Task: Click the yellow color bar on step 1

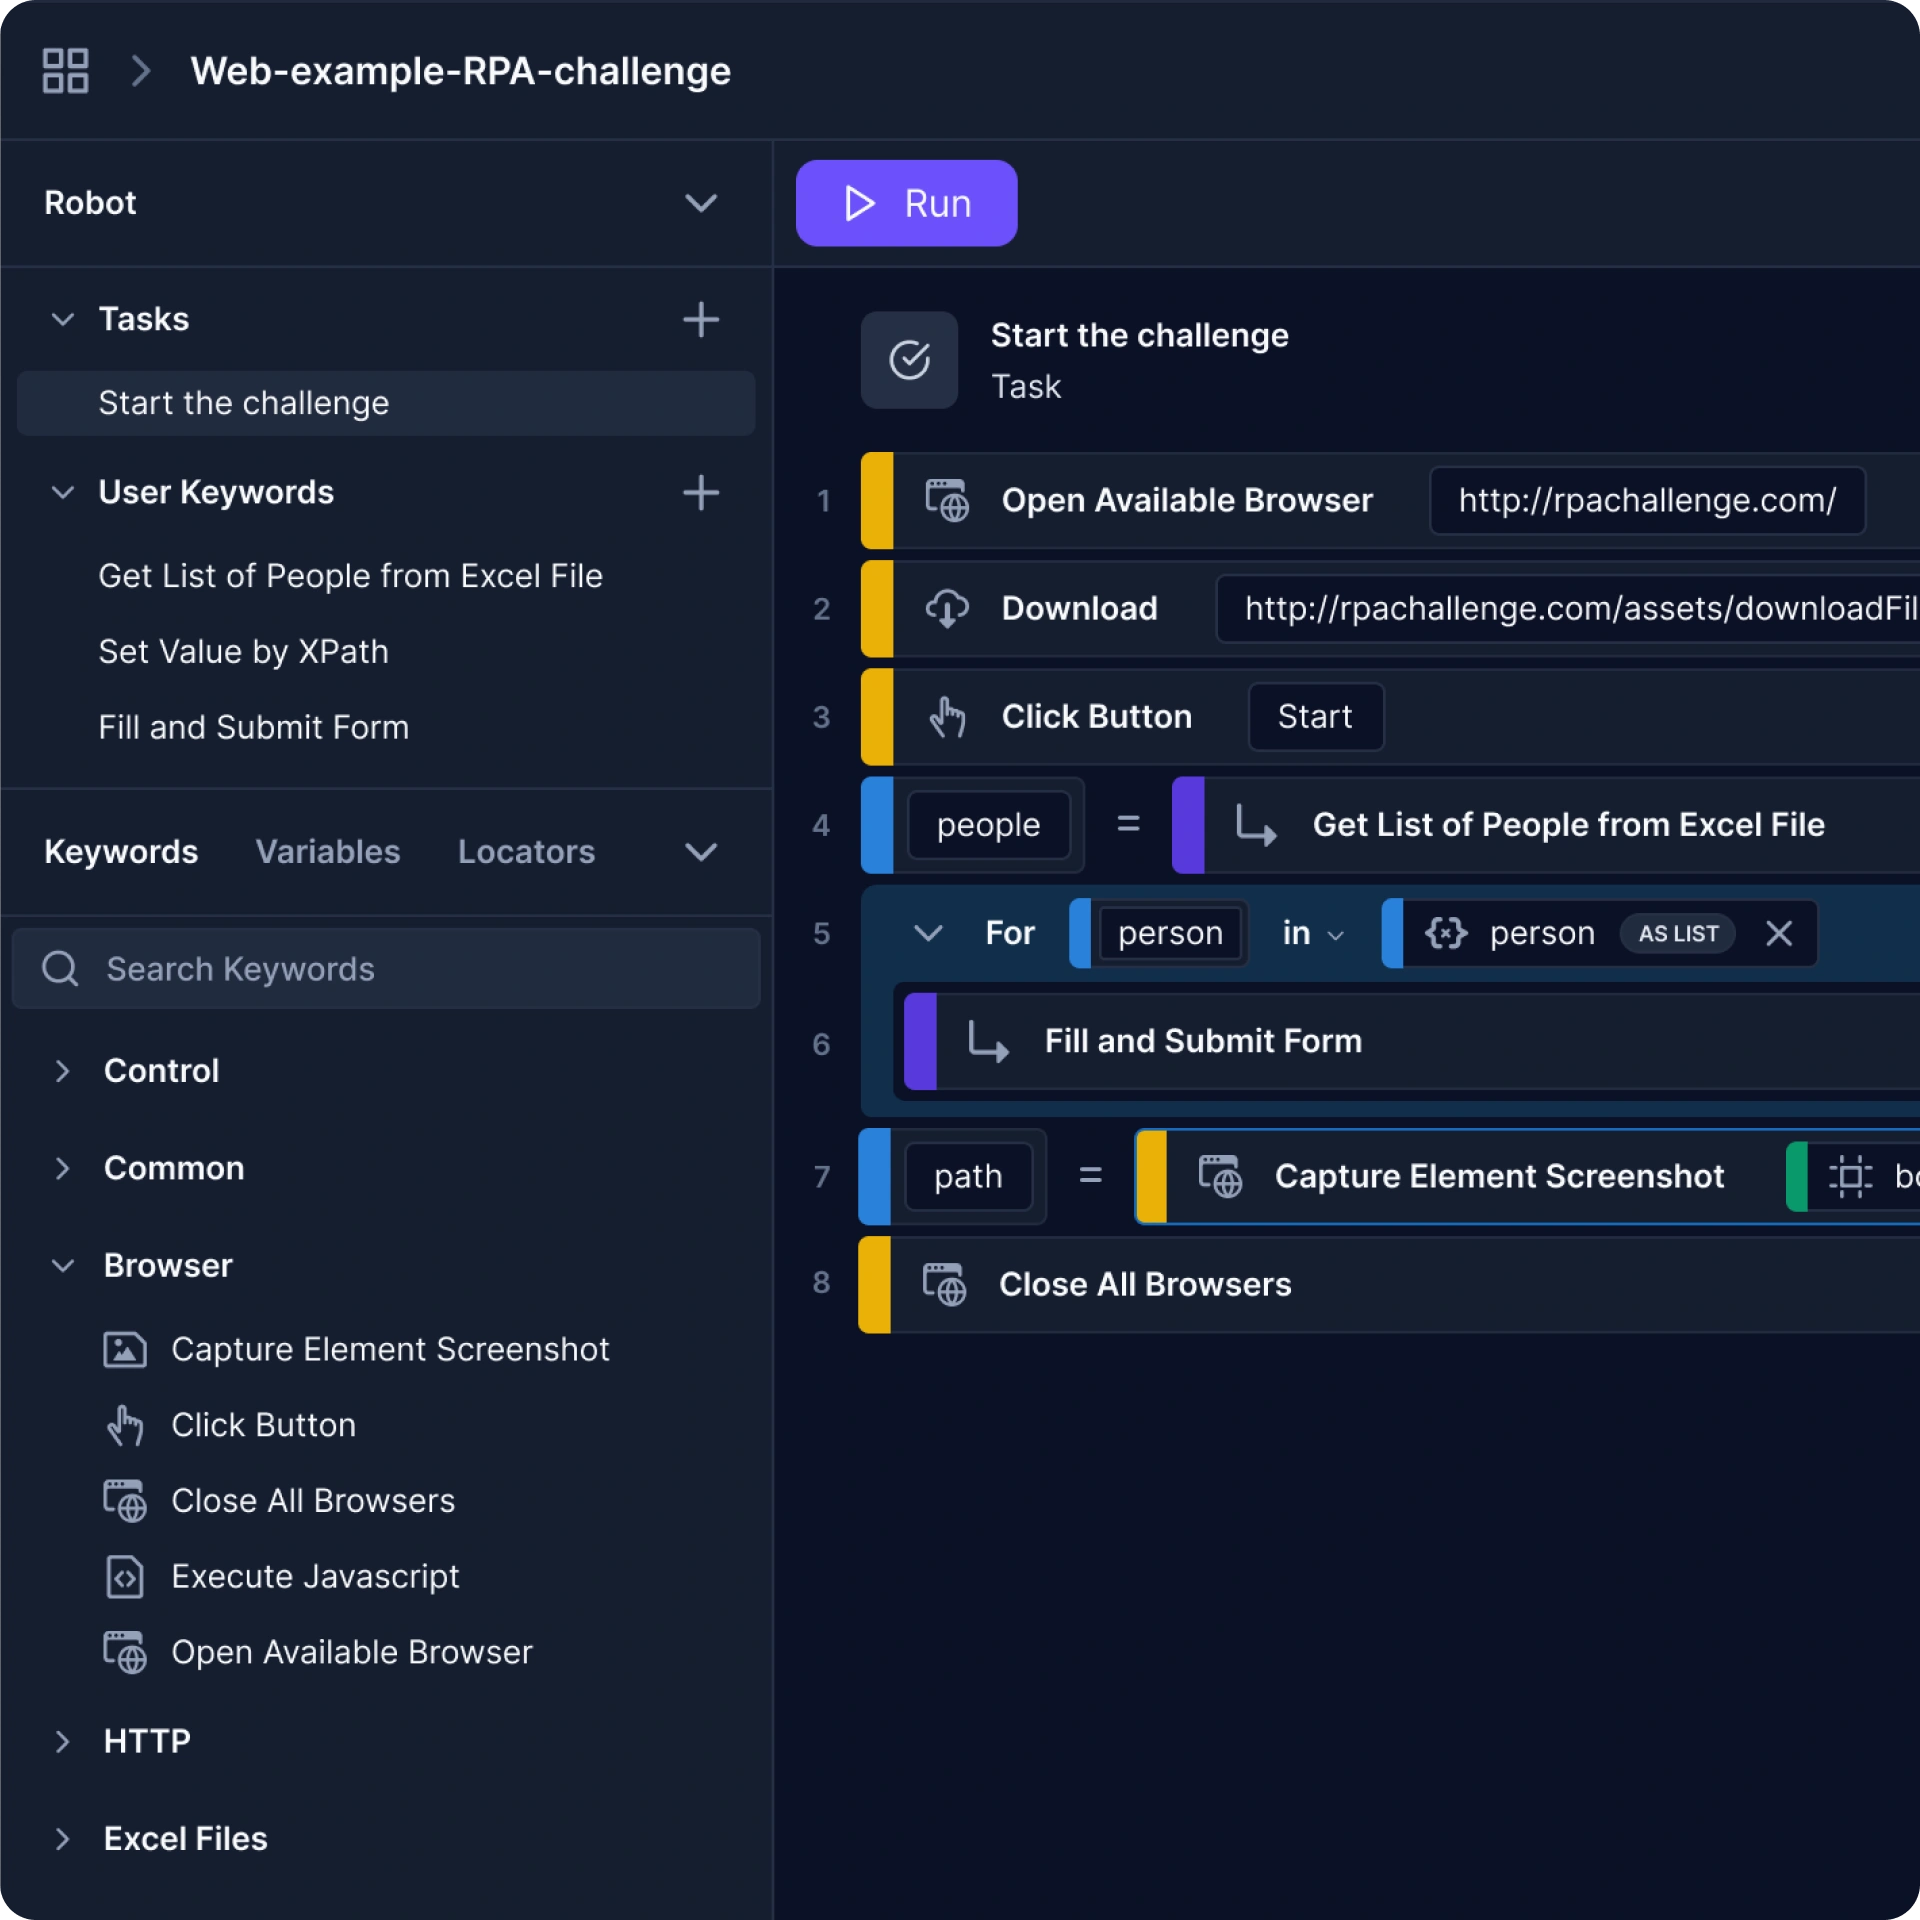Action: click(x=877, y=500)
